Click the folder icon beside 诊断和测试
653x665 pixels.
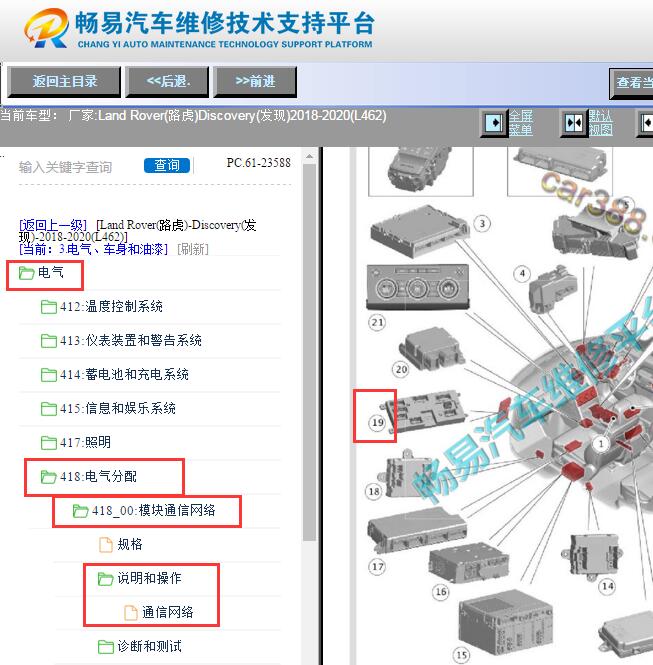[x=106, y=646]
